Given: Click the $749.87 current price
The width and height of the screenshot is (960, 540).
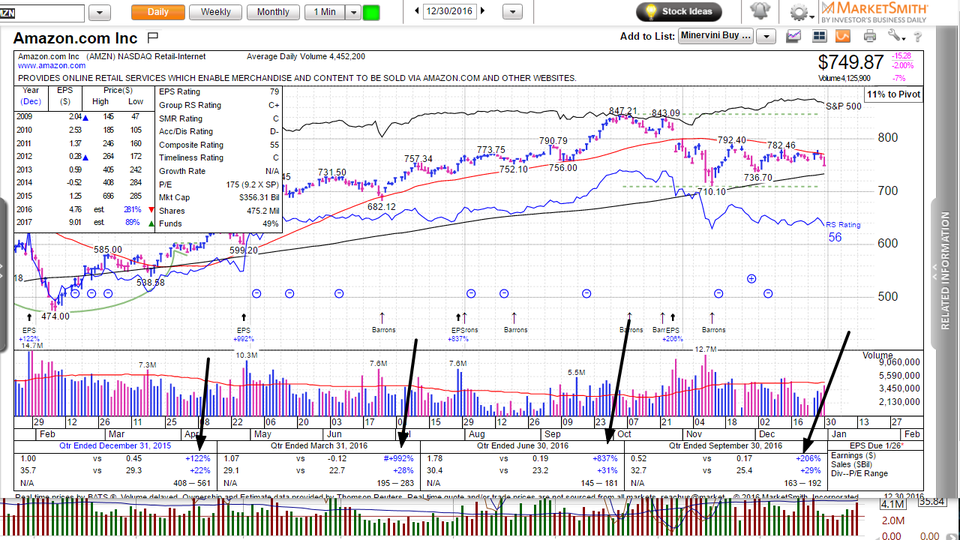Looking at the screenshot, I should 851,62.
